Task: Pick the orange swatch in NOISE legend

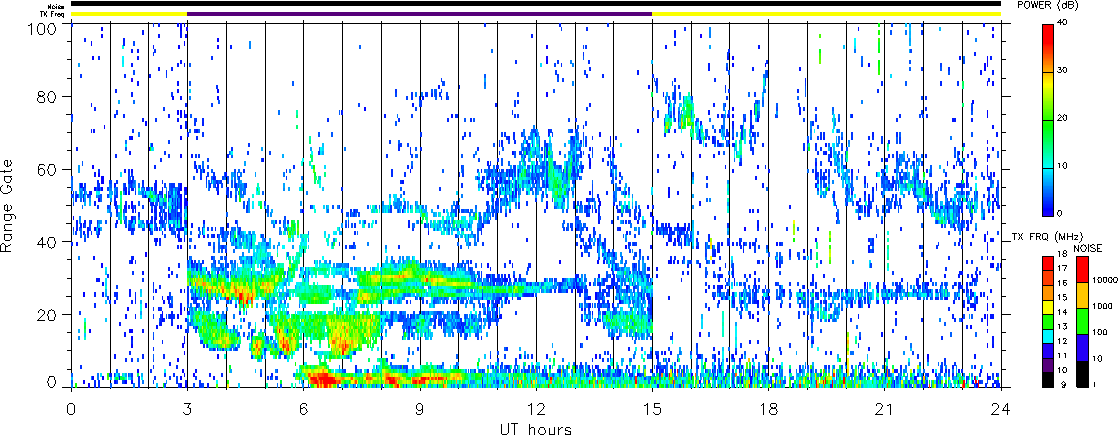Action: (x=1082, y=295)
